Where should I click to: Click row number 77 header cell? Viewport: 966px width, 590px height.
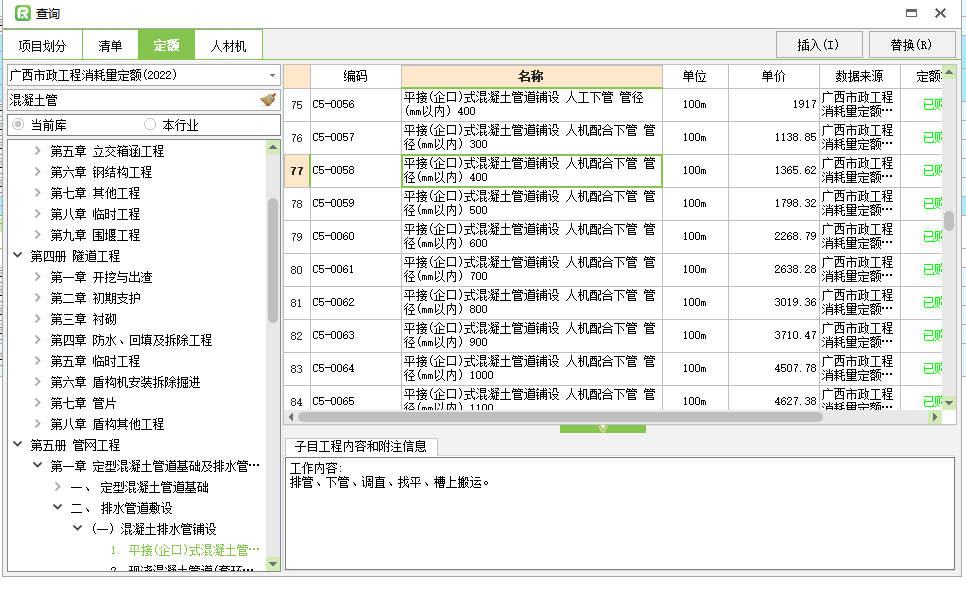297,171
